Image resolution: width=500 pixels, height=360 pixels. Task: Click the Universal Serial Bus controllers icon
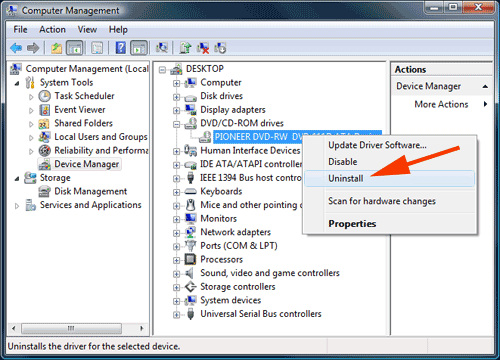coord(190,314)
